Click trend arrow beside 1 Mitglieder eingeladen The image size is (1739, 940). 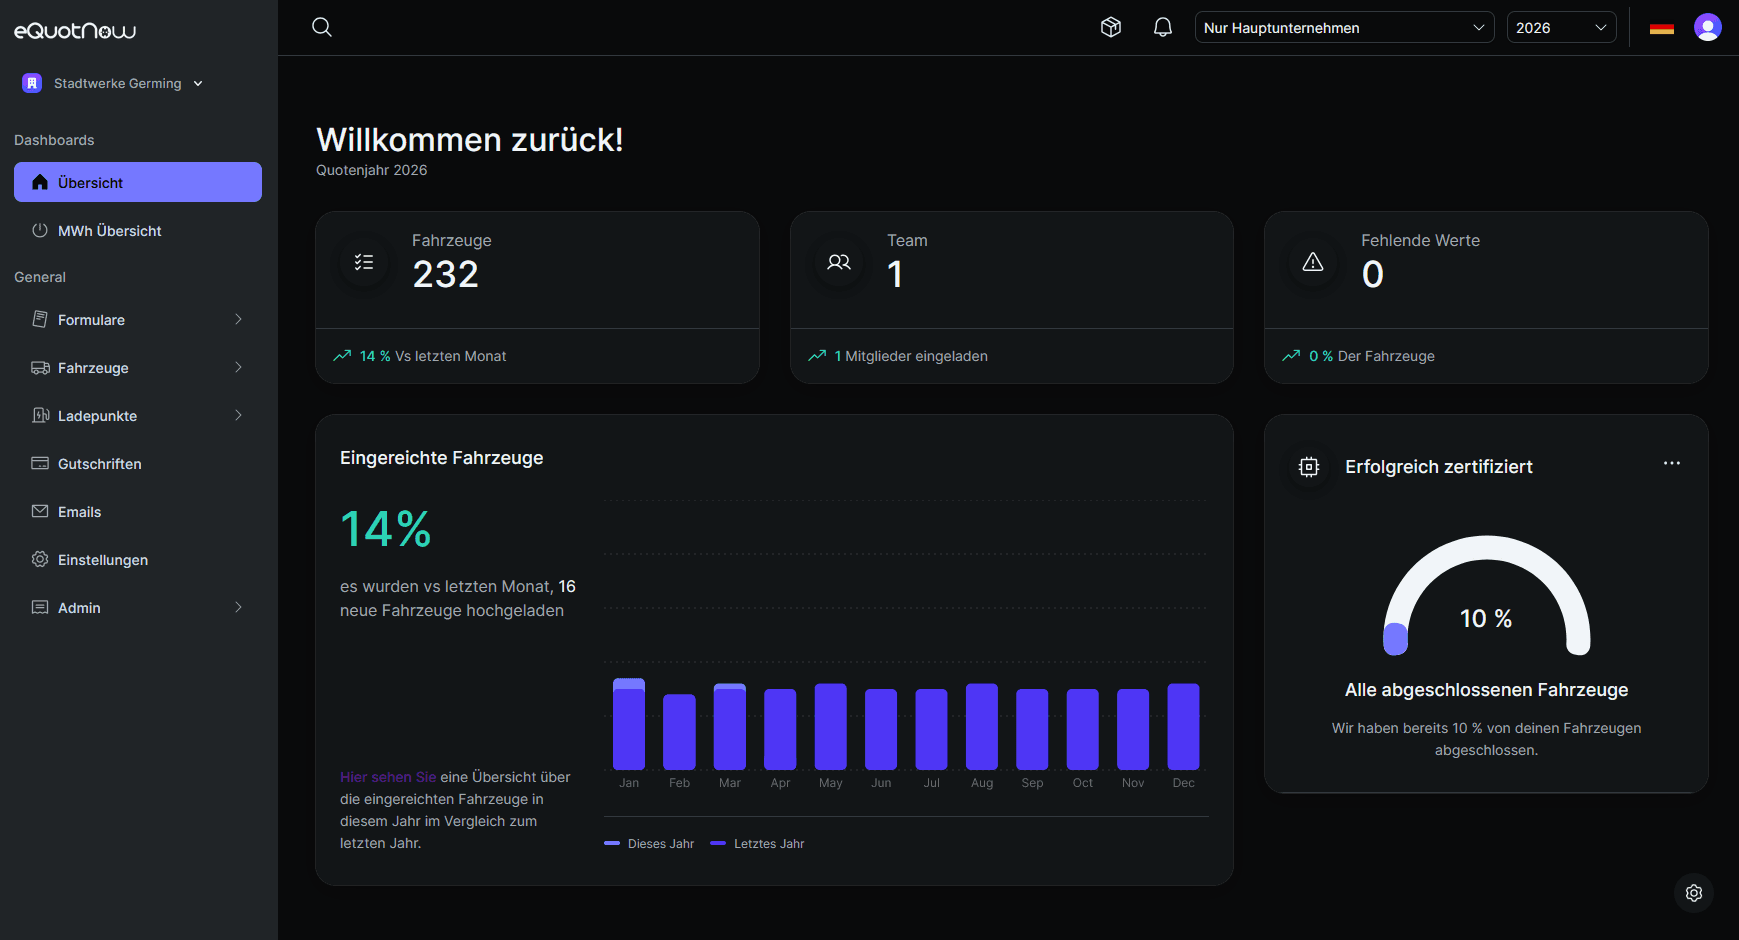pyautogui.click(x=817, y=356)
